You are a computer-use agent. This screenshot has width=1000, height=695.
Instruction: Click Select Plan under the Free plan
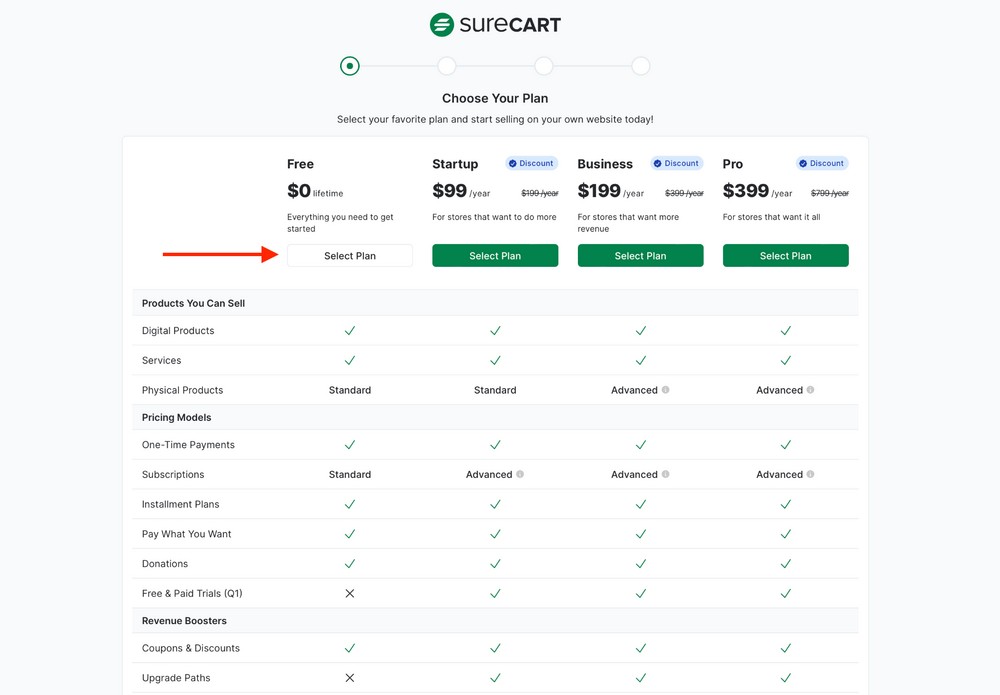click(x=349, y=255)
